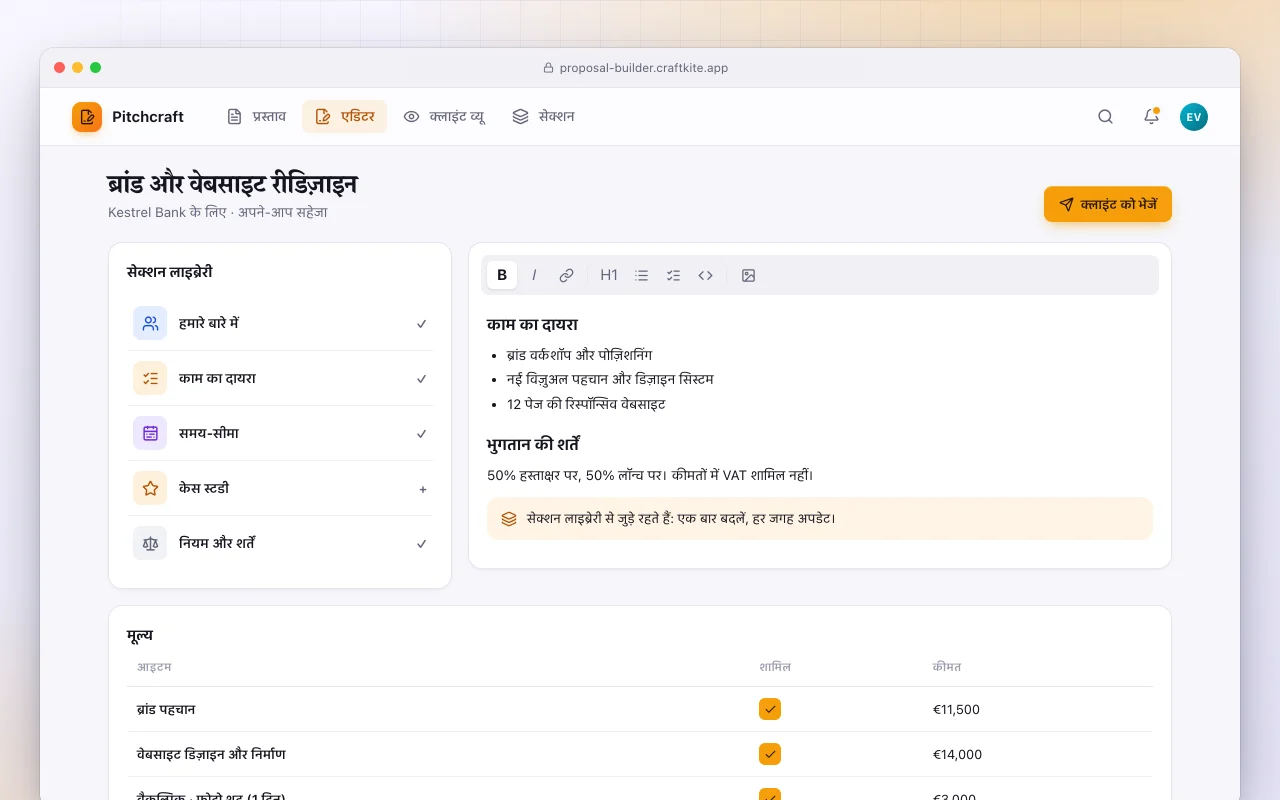Uncheck the ब्रांड पहचान included checkbox
Image resolution: width=1280 pixels, height=800 pixels.
770,709
